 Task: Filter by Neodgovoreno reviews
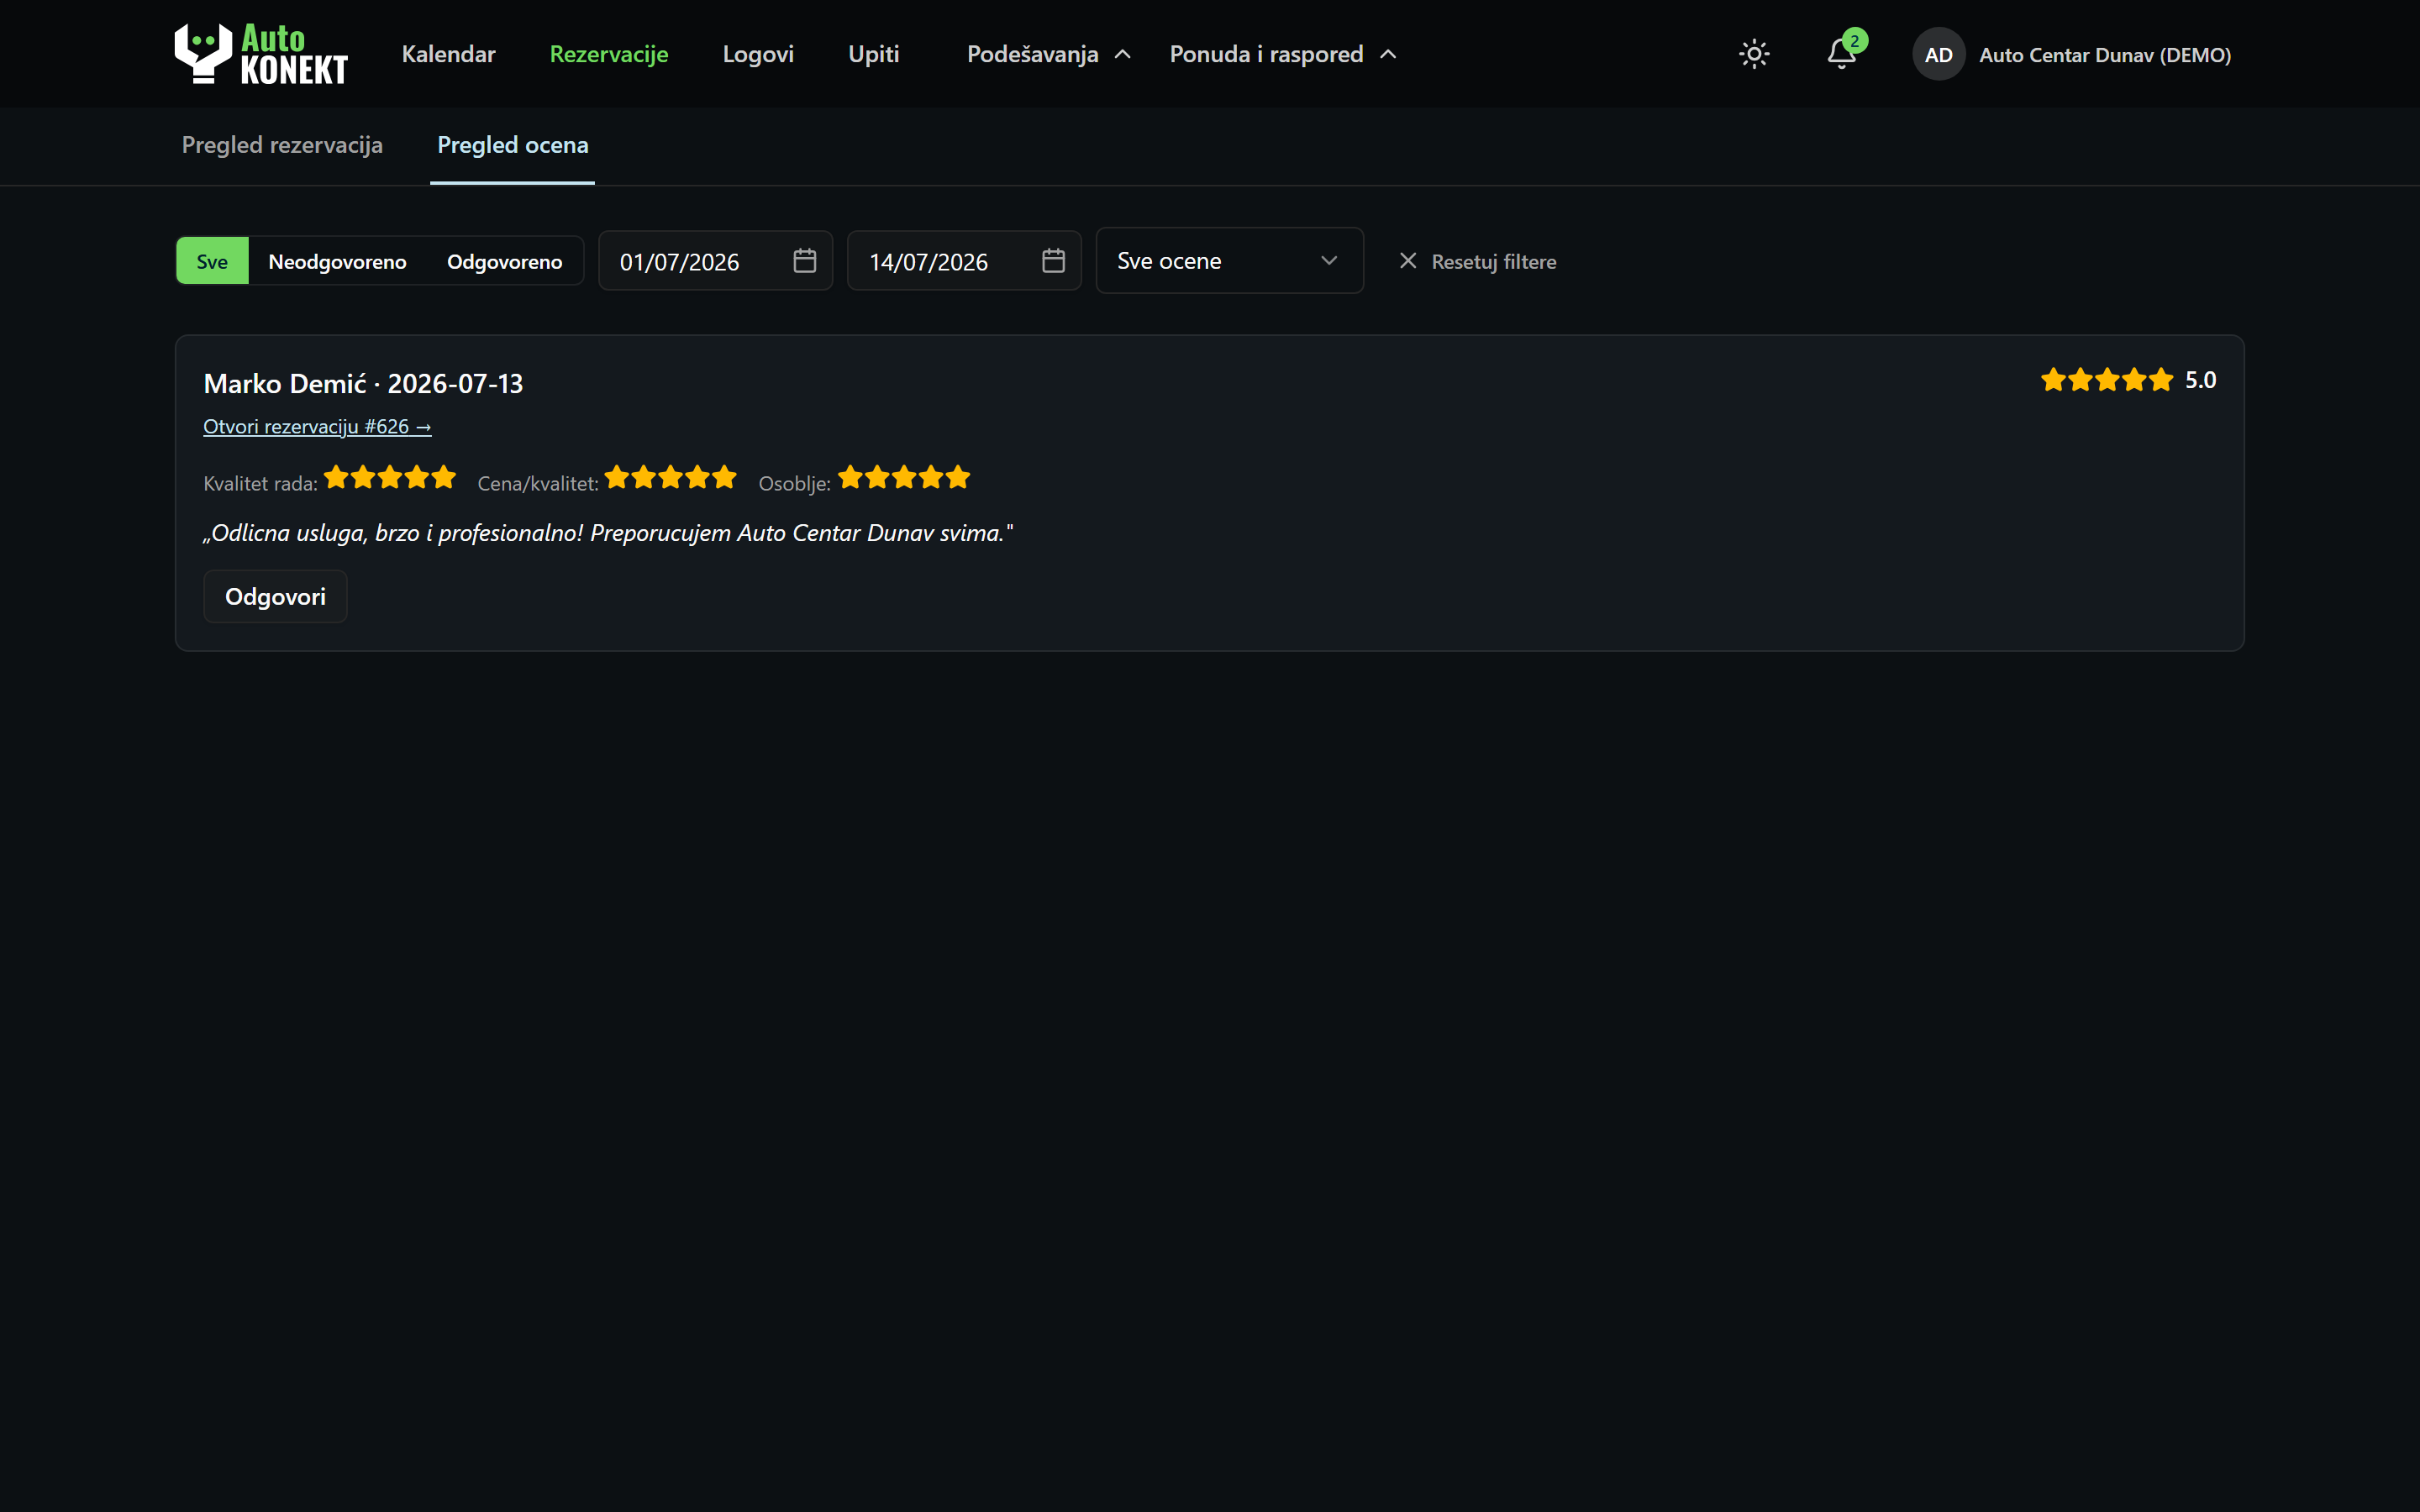pos(337,261)
